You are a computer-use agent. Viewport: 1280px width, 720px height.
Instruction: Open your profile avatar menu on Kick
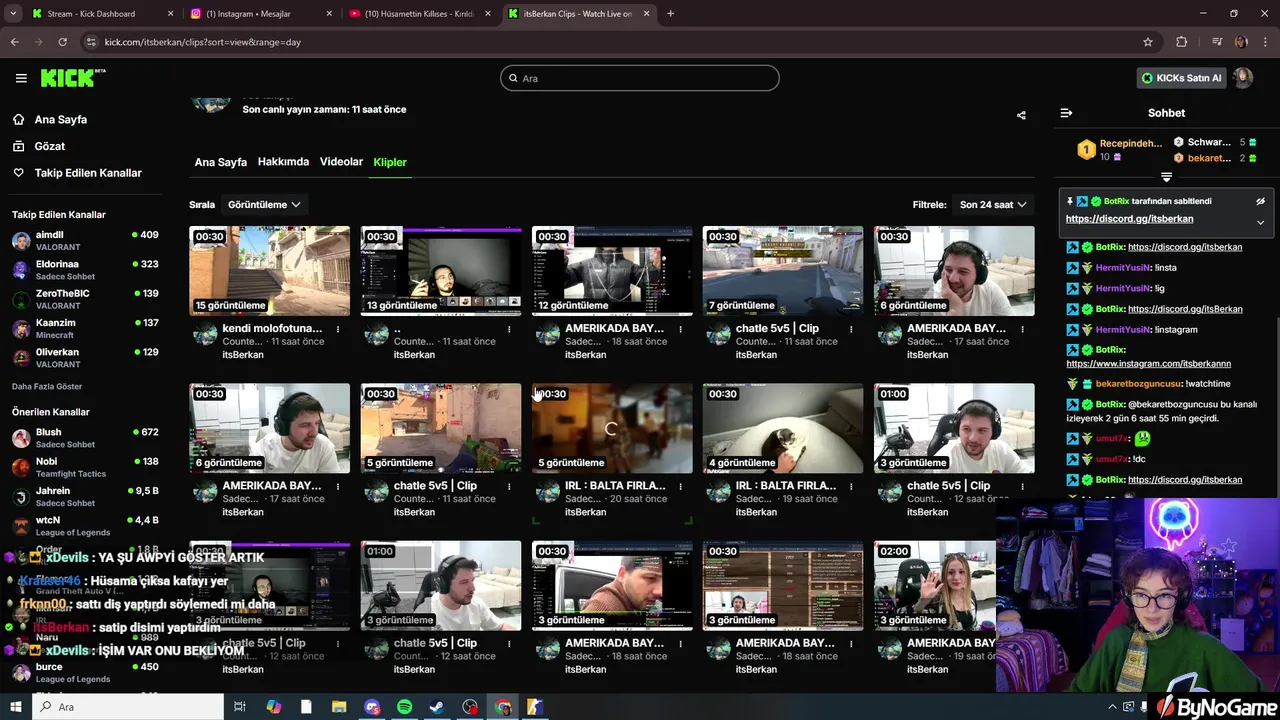1242,78
